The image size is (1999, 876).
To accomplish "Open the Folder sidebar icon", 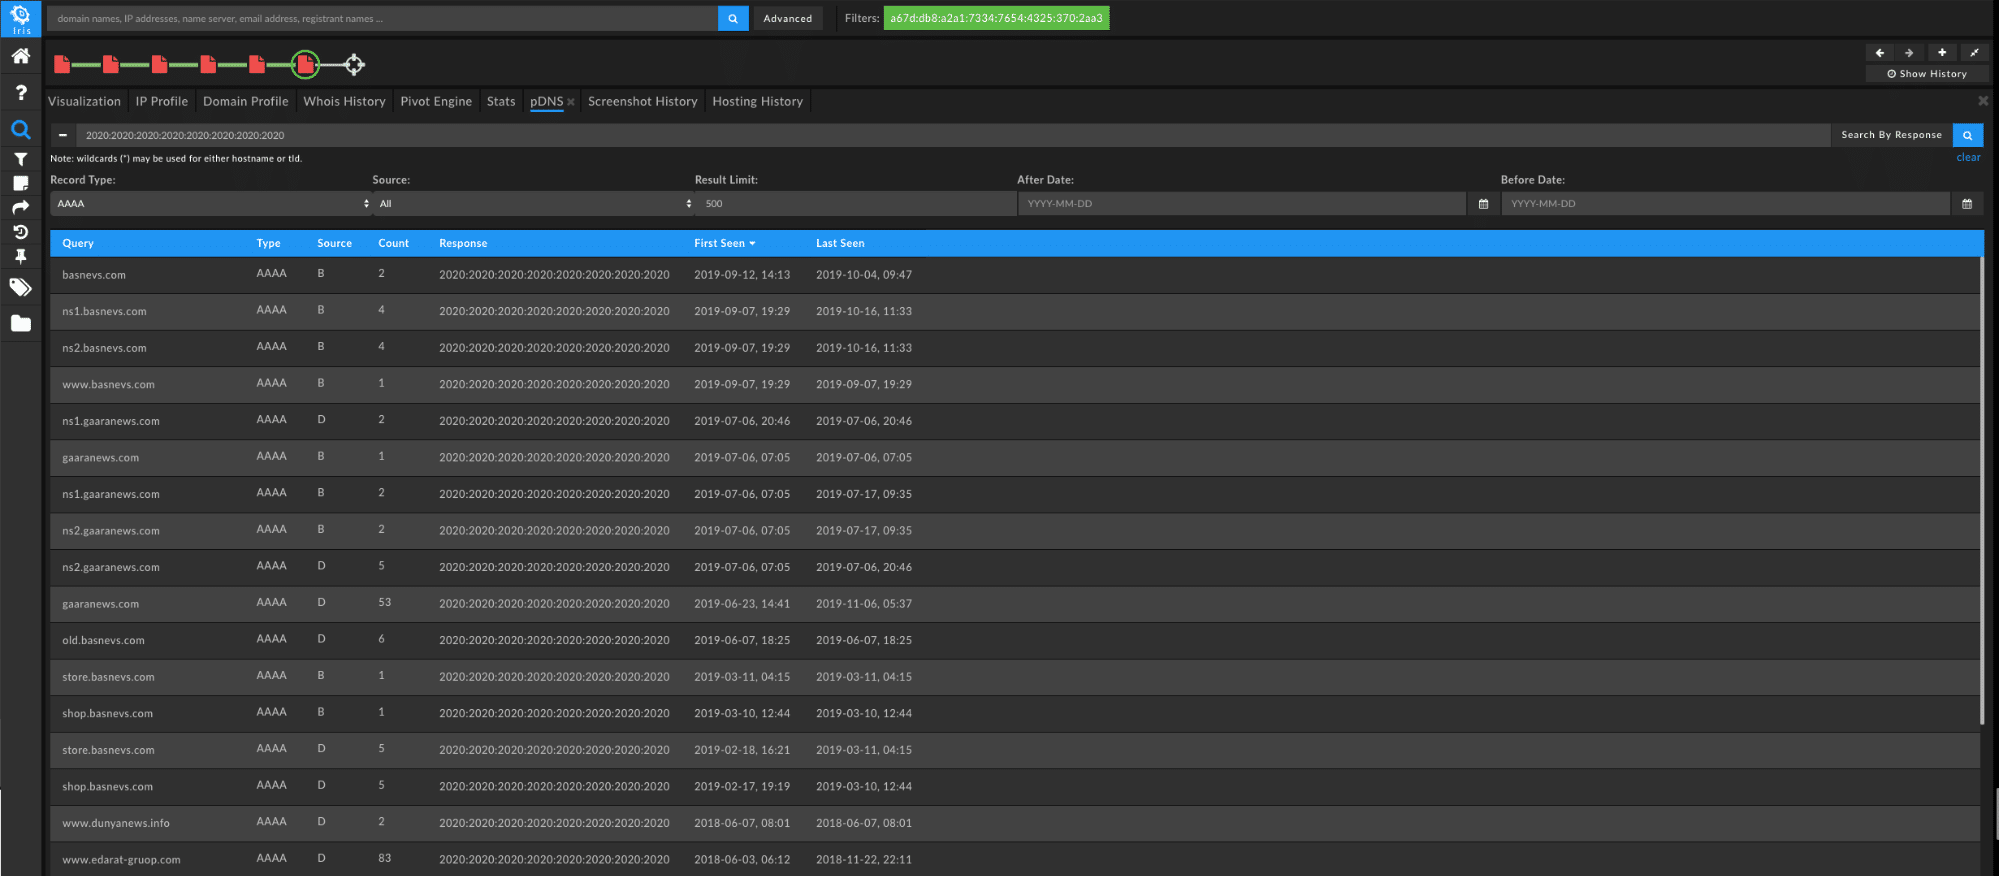I will (x=20, y=323).
